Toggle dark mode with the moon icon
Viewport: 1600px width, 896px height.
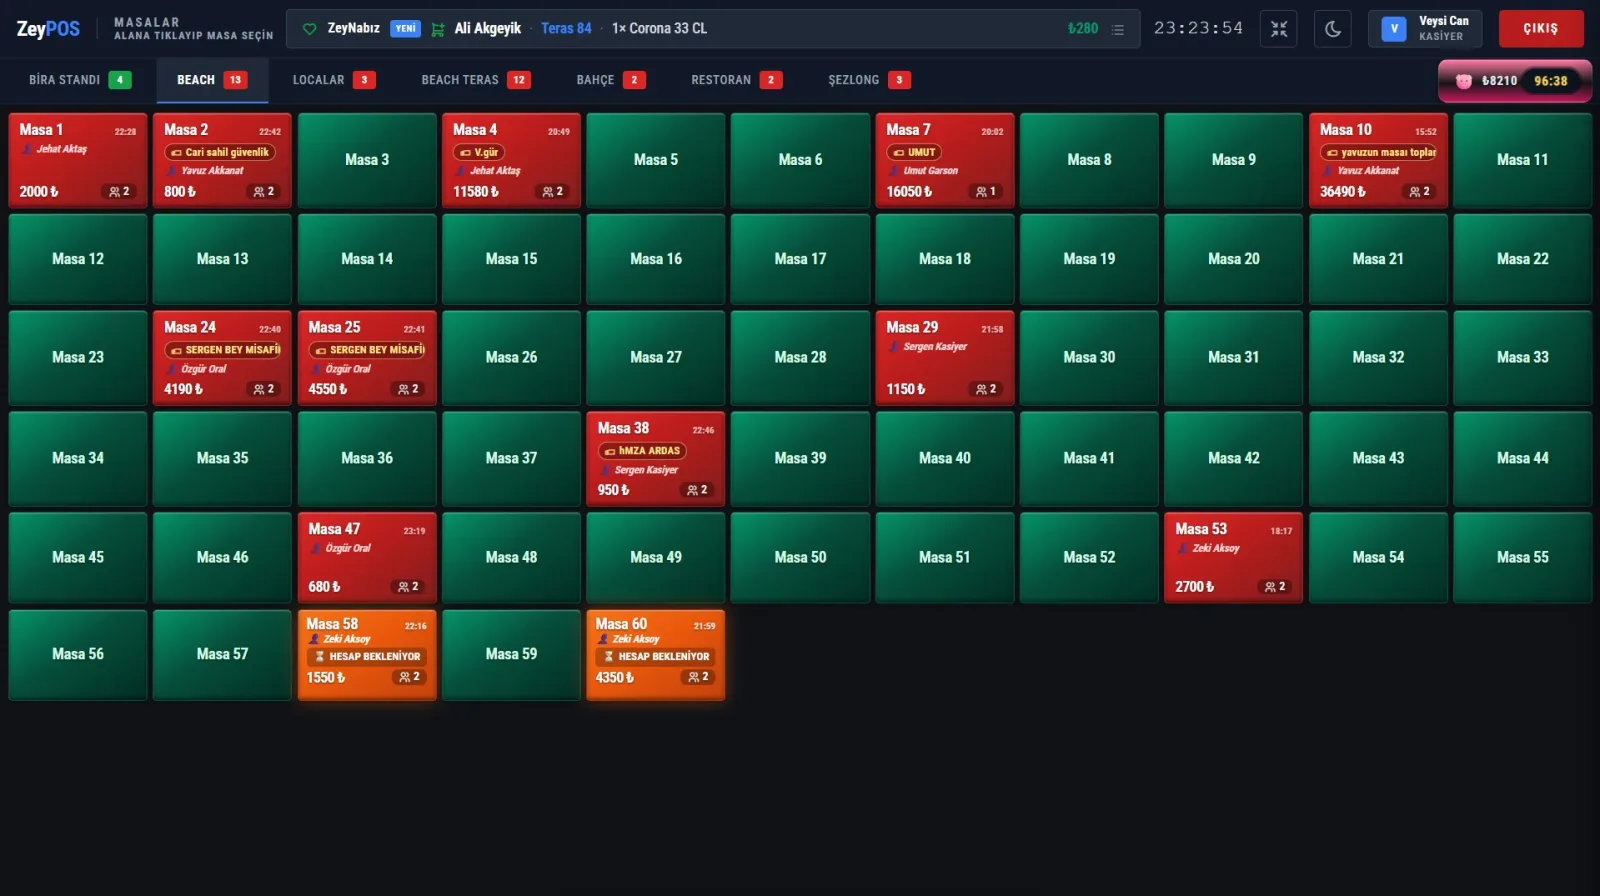click(x=1333, y=29)
